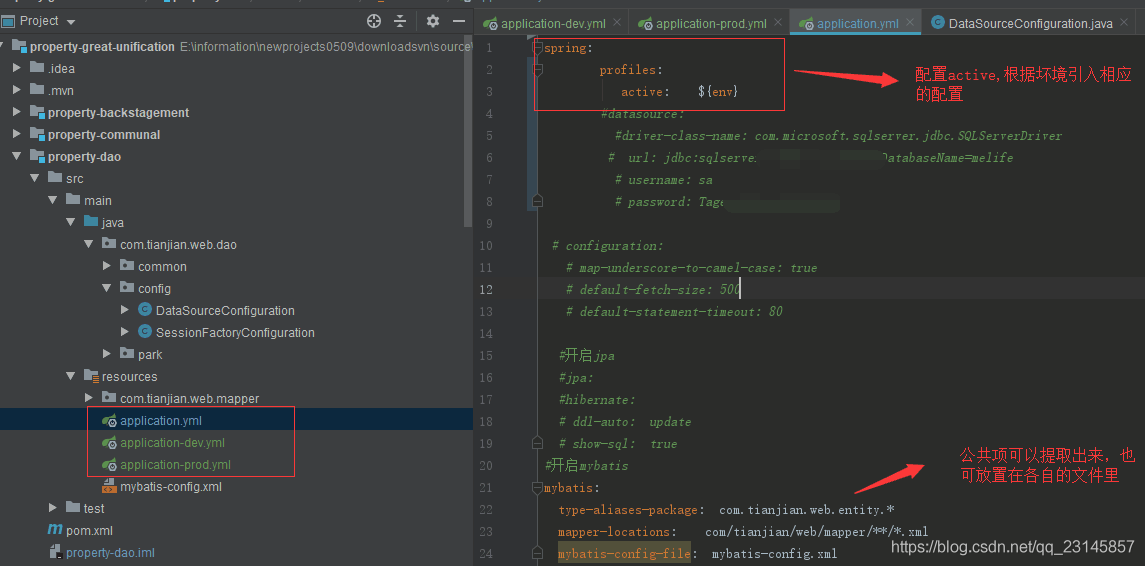Image resolution: width=1145 pixels, height=566 pixels.
Task: Select SessionFactoryConfiguration class in tree
Action: 235,332
